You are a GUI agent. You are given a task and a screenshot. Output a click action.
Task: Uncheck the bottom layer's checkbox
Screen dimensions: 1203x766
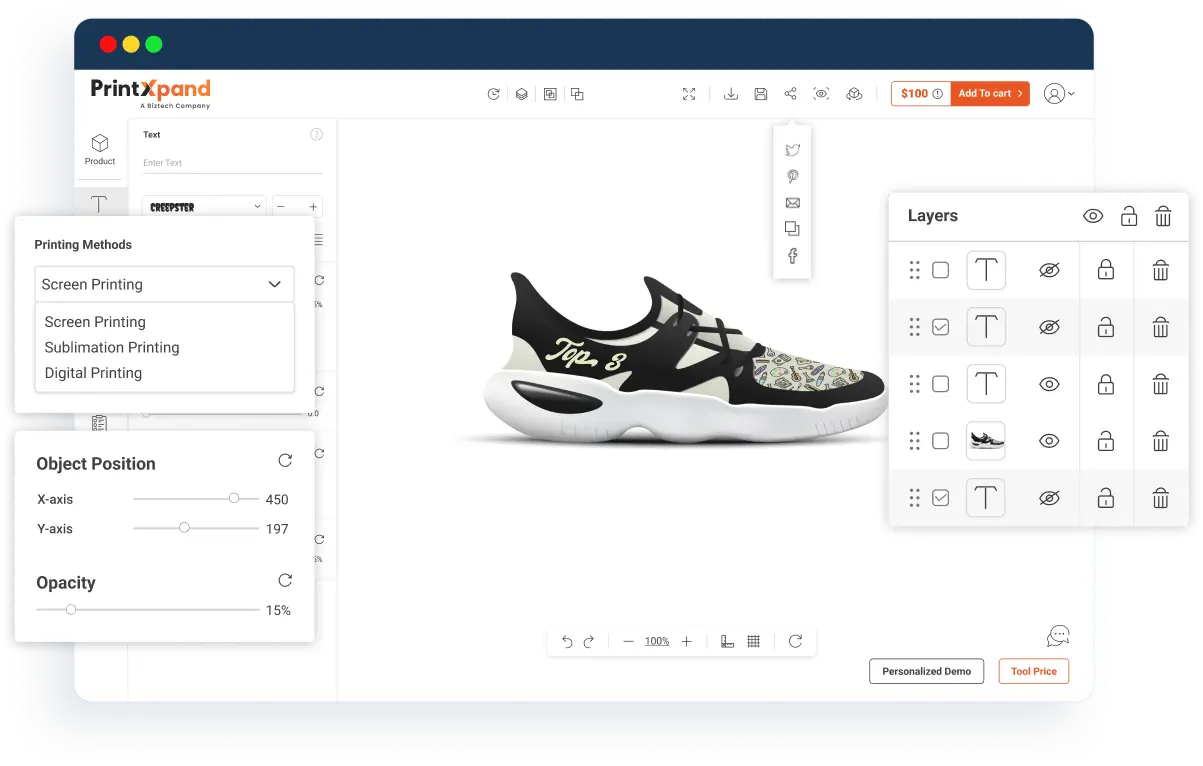pos(940,498)
